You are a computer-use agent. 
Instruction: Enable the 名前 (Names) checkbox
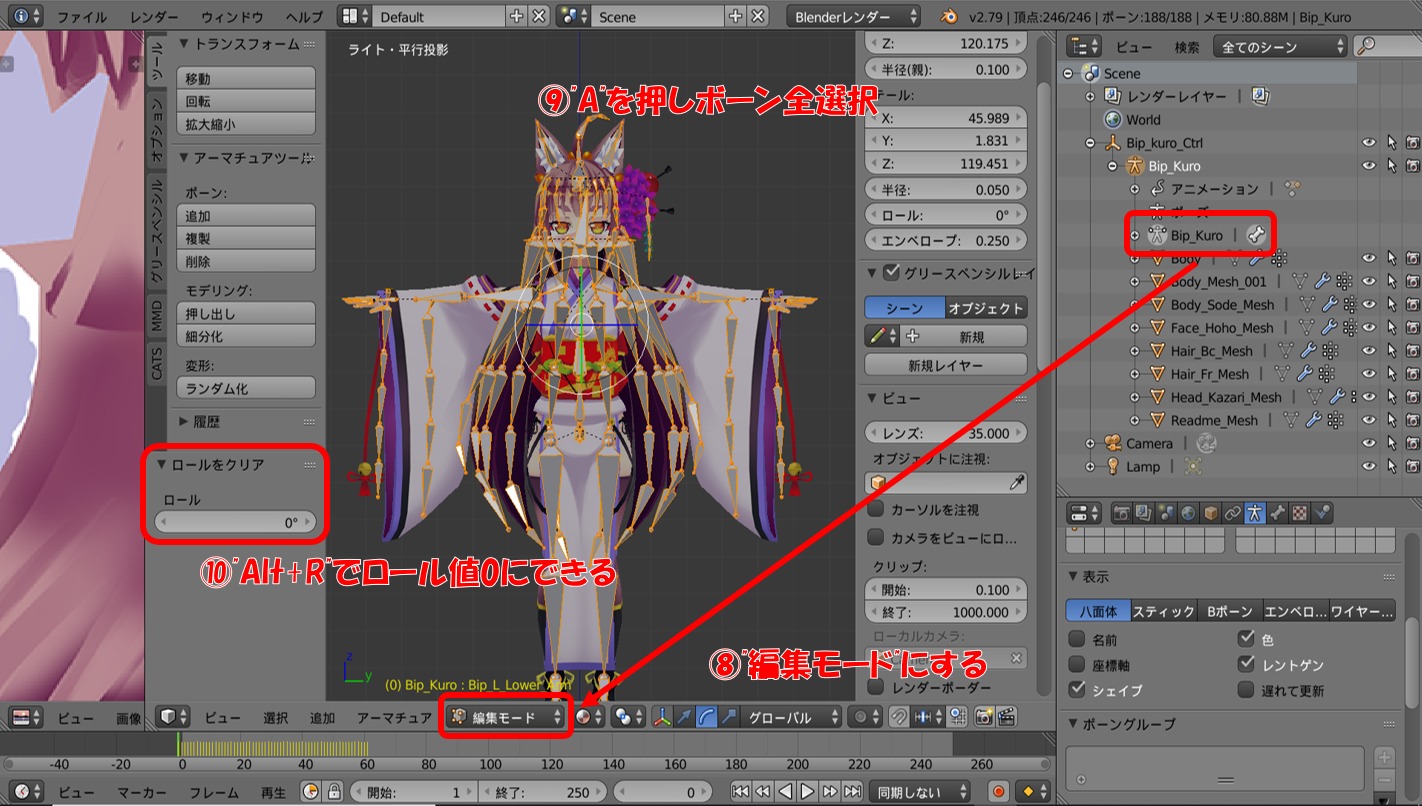[1077, 639]
